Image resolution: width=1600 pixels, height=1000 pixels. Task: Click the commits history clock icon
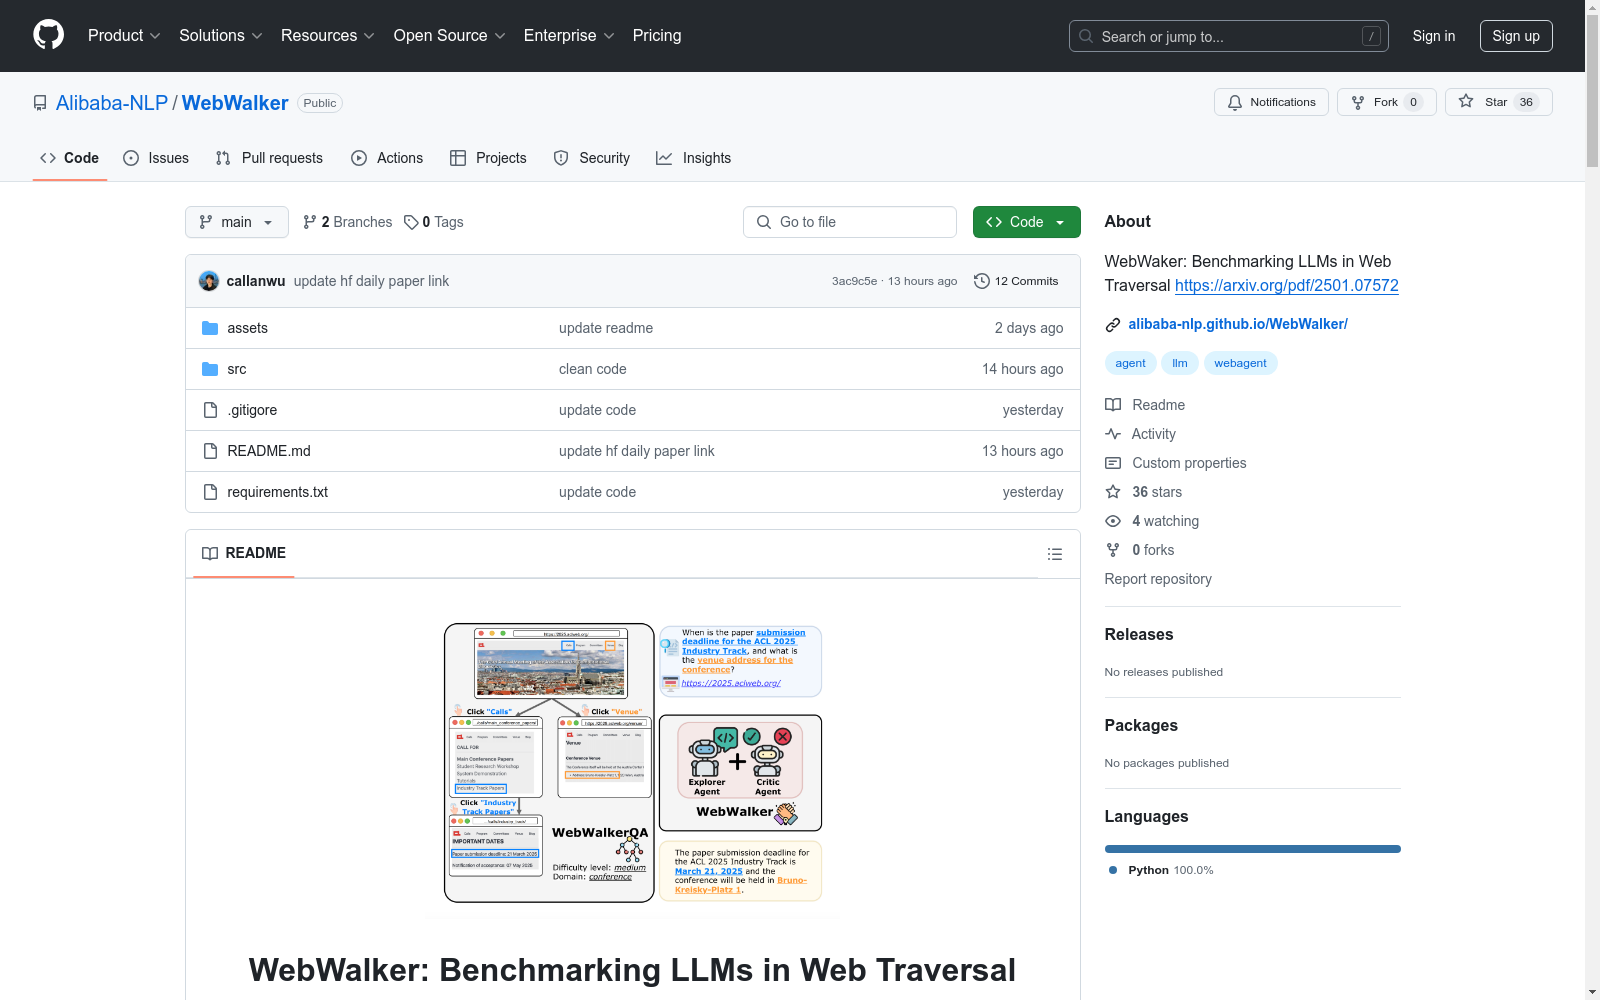pos(982,281)
